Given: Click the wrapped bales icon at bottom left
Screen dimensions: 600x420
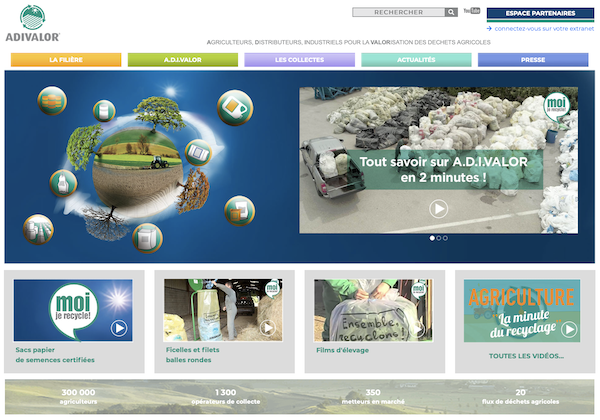Looking at the screenshot, I should 38,229.
